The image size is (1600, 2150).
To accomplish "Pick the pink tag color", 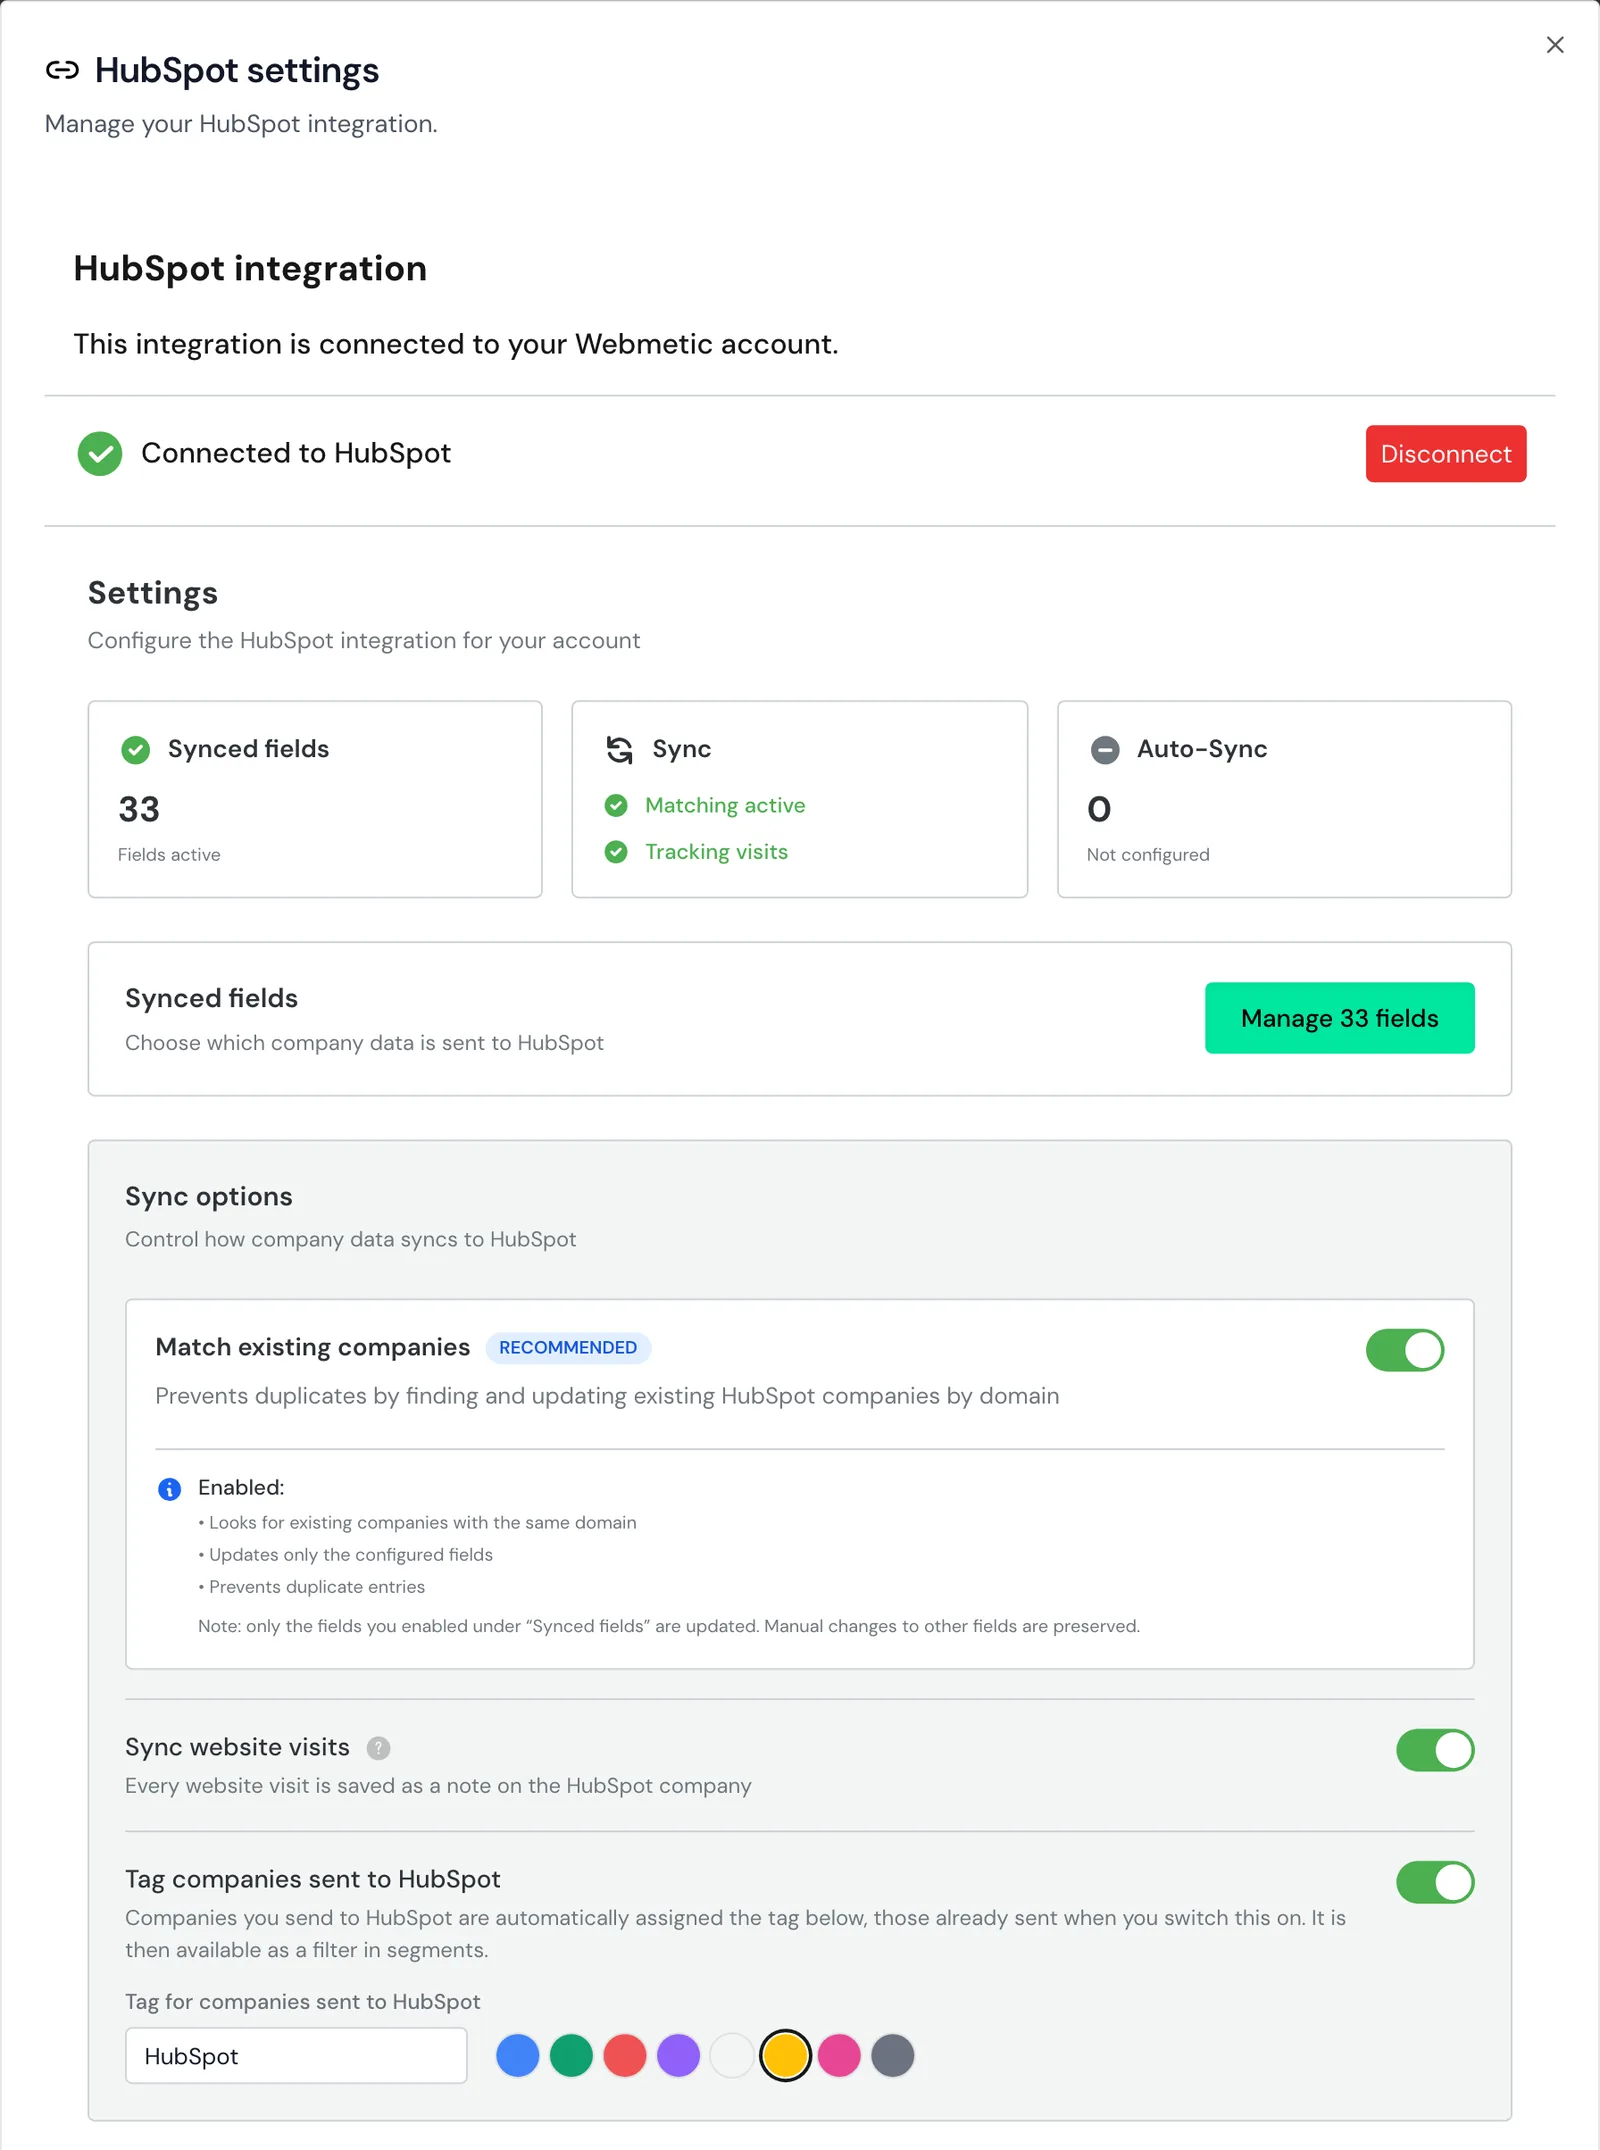I will tap(839, 2056).
